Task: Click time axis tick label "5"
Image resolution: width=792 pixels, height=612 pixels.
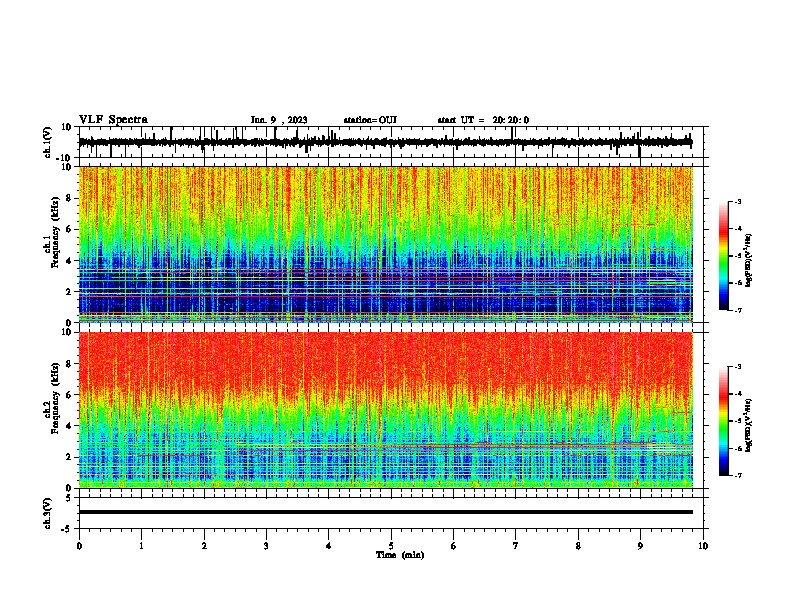Action: [391, 546]
